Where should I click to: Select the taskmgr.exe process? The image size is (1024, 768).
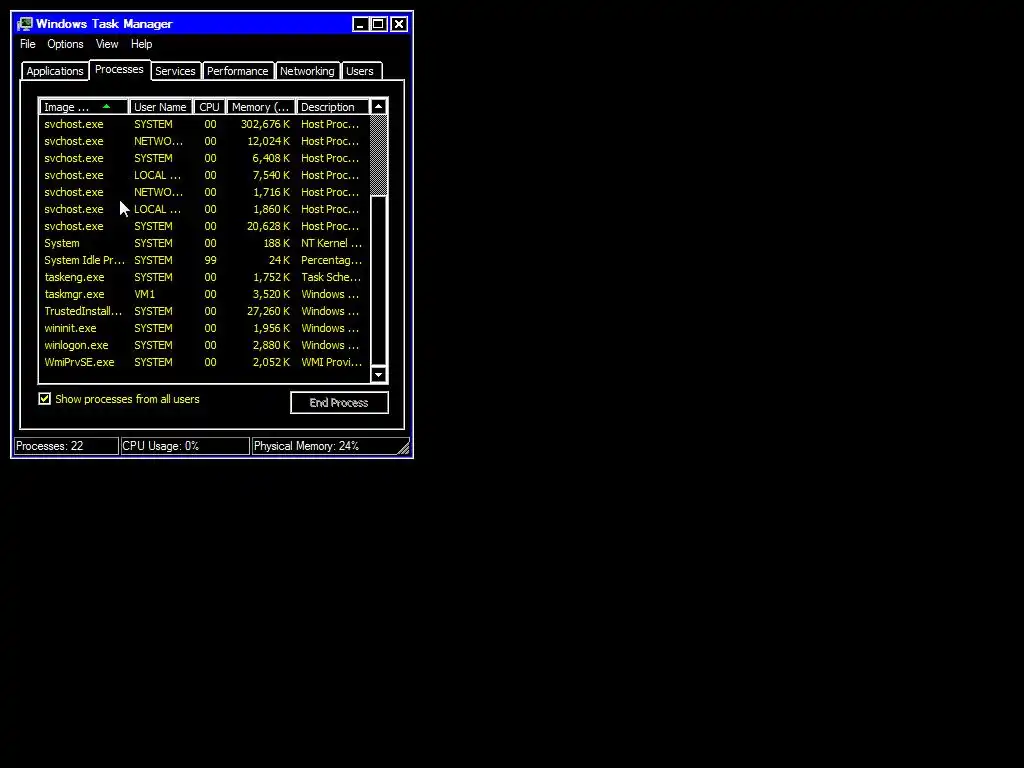(204, 294)
